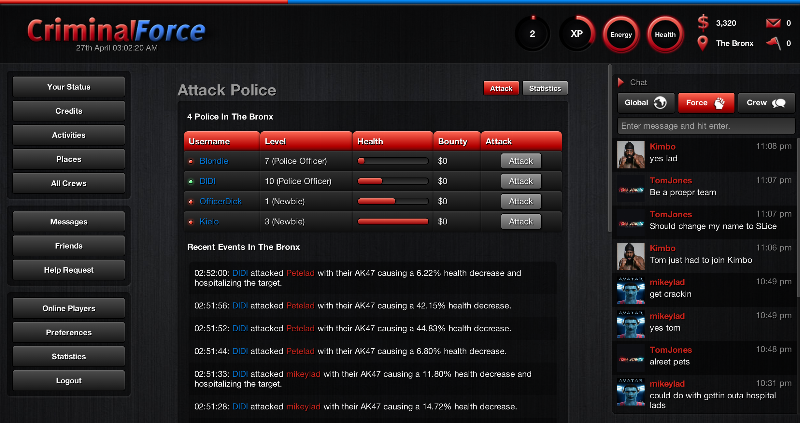The width and height of the screenshot is (800, 423).
Task: Click mikeylad avatar on 'get crackin' message
Action: coord(631,290)
